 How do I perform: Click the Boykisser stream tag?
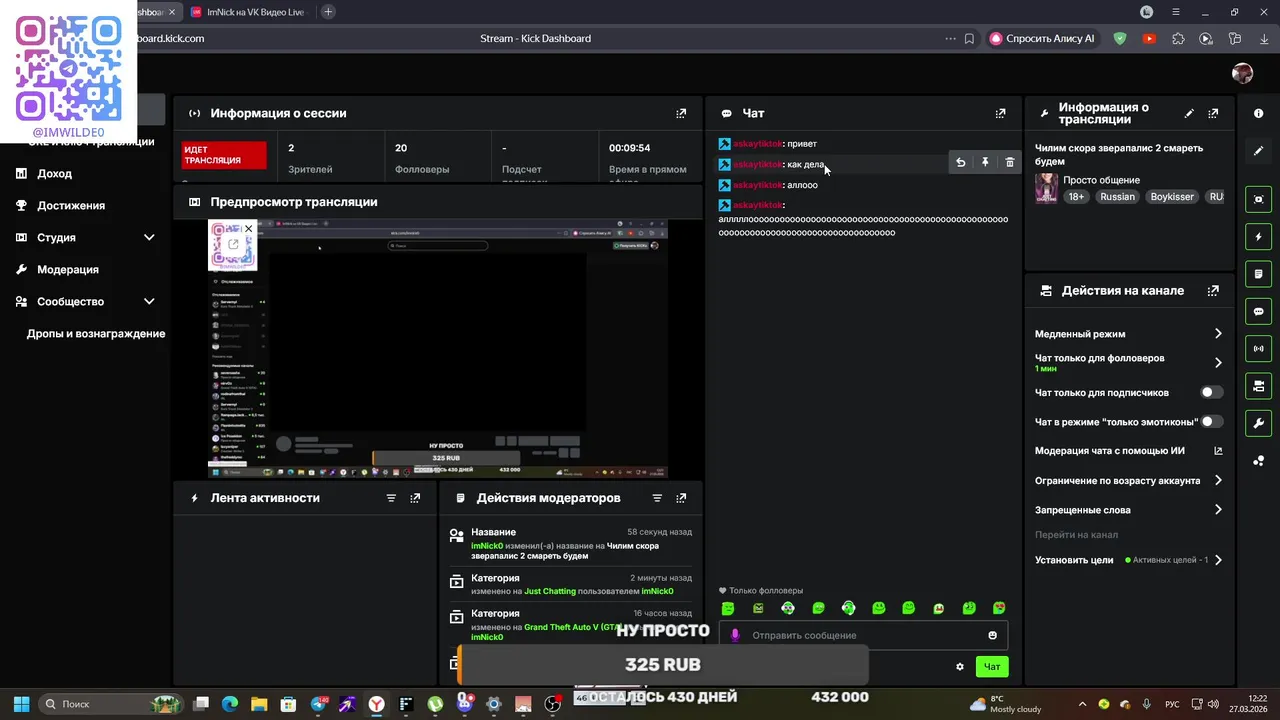pos(1172,197)
